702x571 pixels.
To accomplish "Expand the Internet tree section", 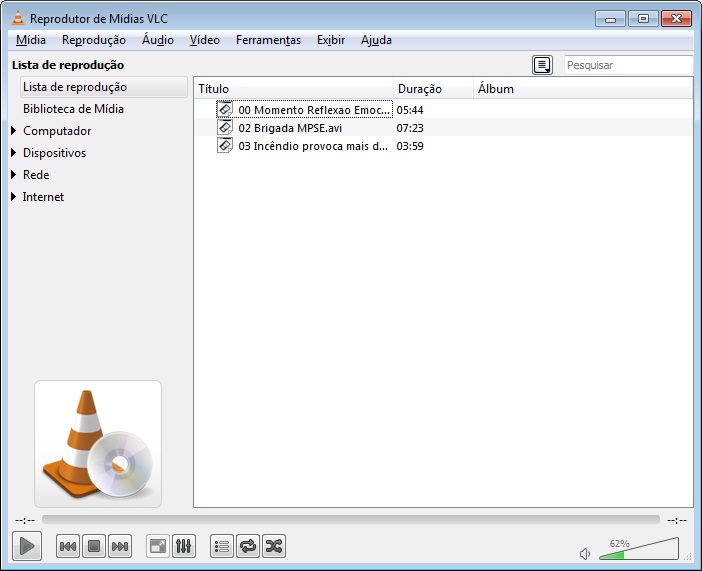I will pyautogui.click(x=13, y=196).
